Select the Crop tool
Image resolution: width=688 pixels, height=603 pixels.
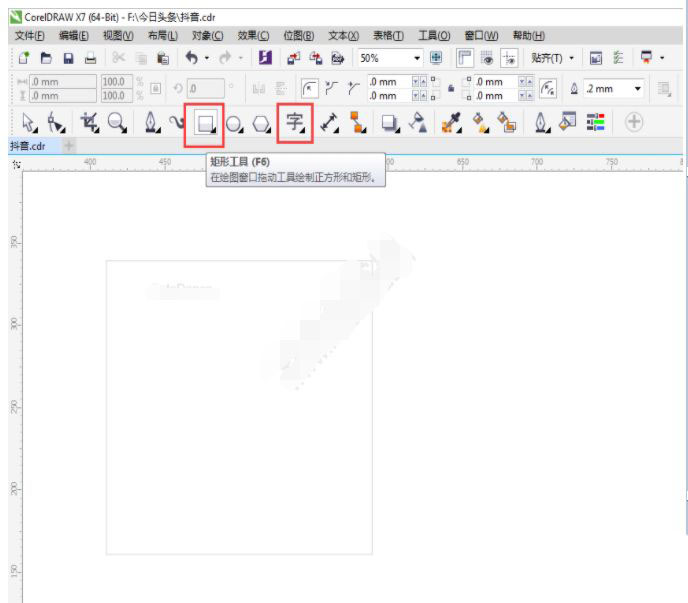pyautogui.click(x=88, y=123)
